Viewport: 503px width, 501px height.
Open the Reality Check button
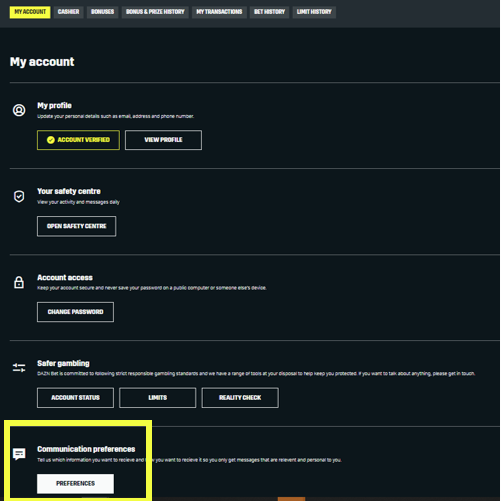(240, 398)
